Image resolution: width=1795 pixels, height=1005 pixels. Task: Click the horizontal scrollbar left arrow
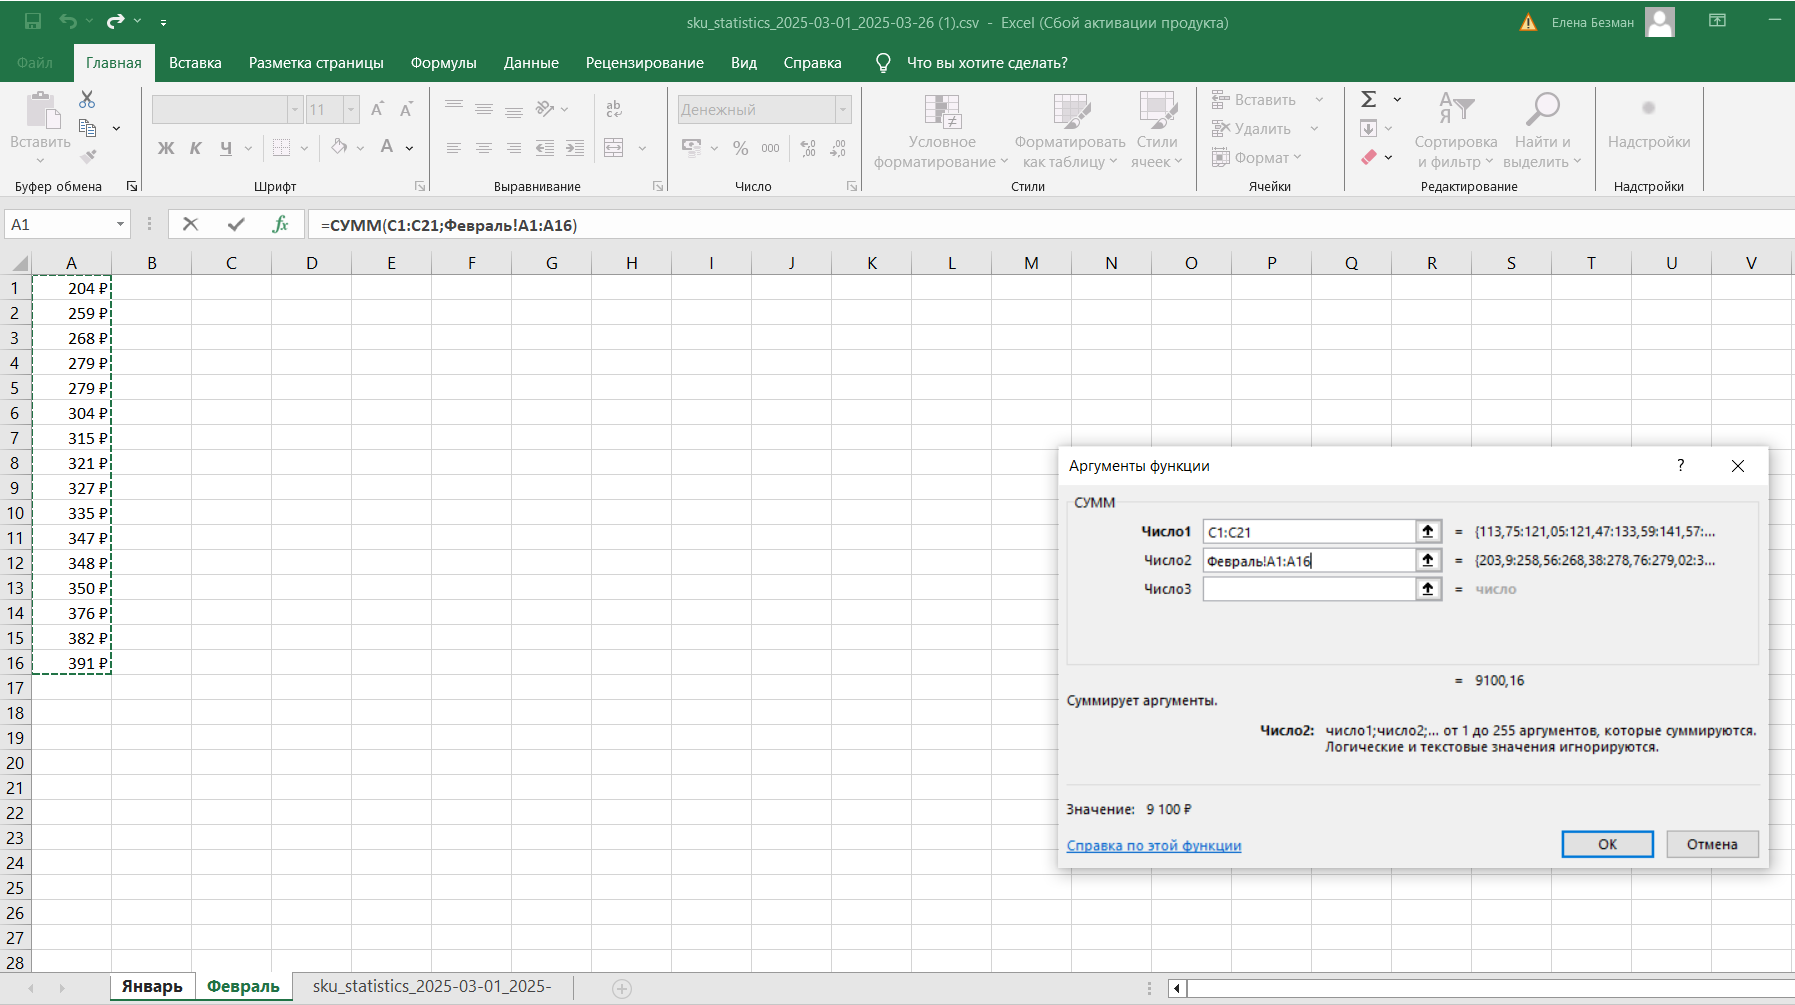1177,988
